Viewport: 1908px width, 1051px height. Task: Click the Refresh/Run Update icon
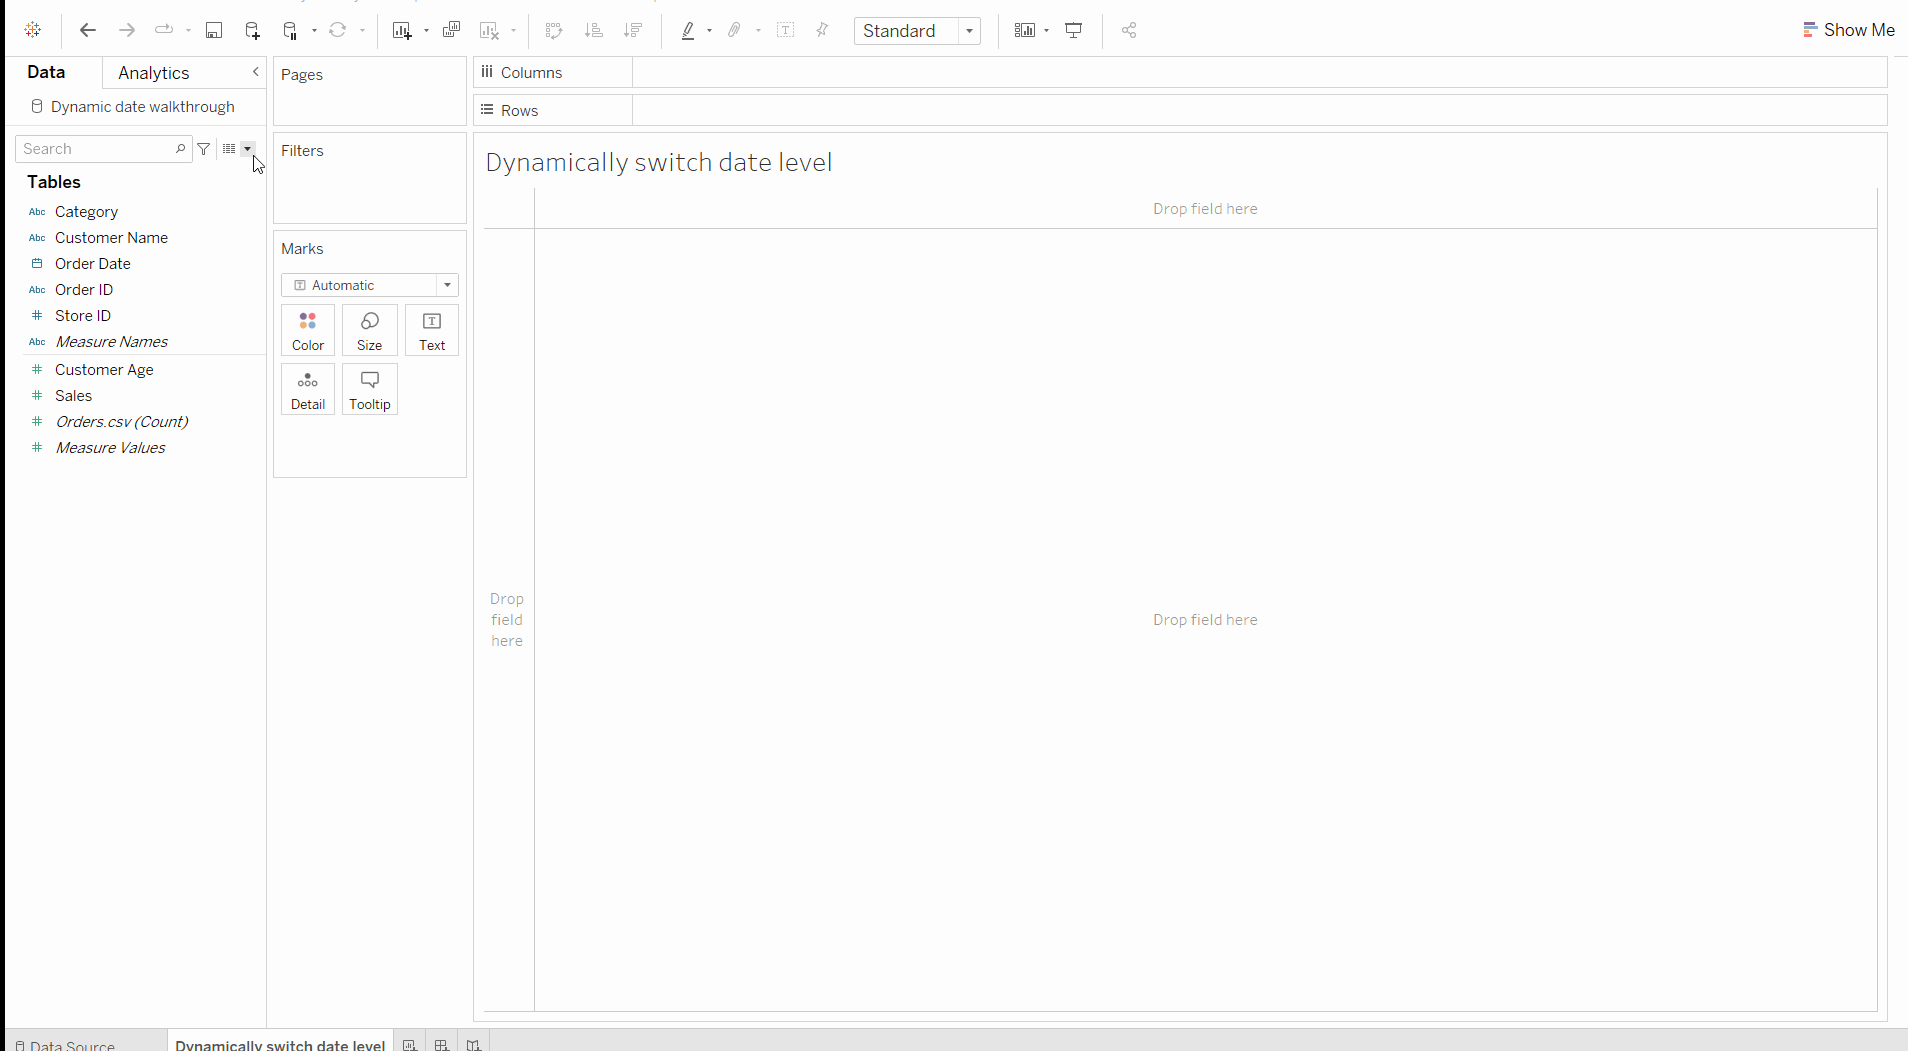338,30
